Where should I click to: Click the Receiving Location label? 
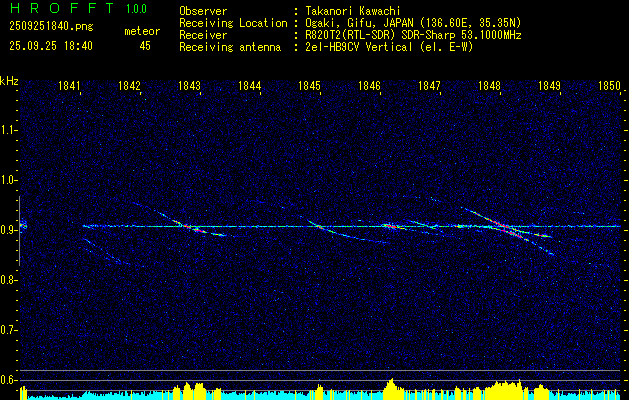233,23
